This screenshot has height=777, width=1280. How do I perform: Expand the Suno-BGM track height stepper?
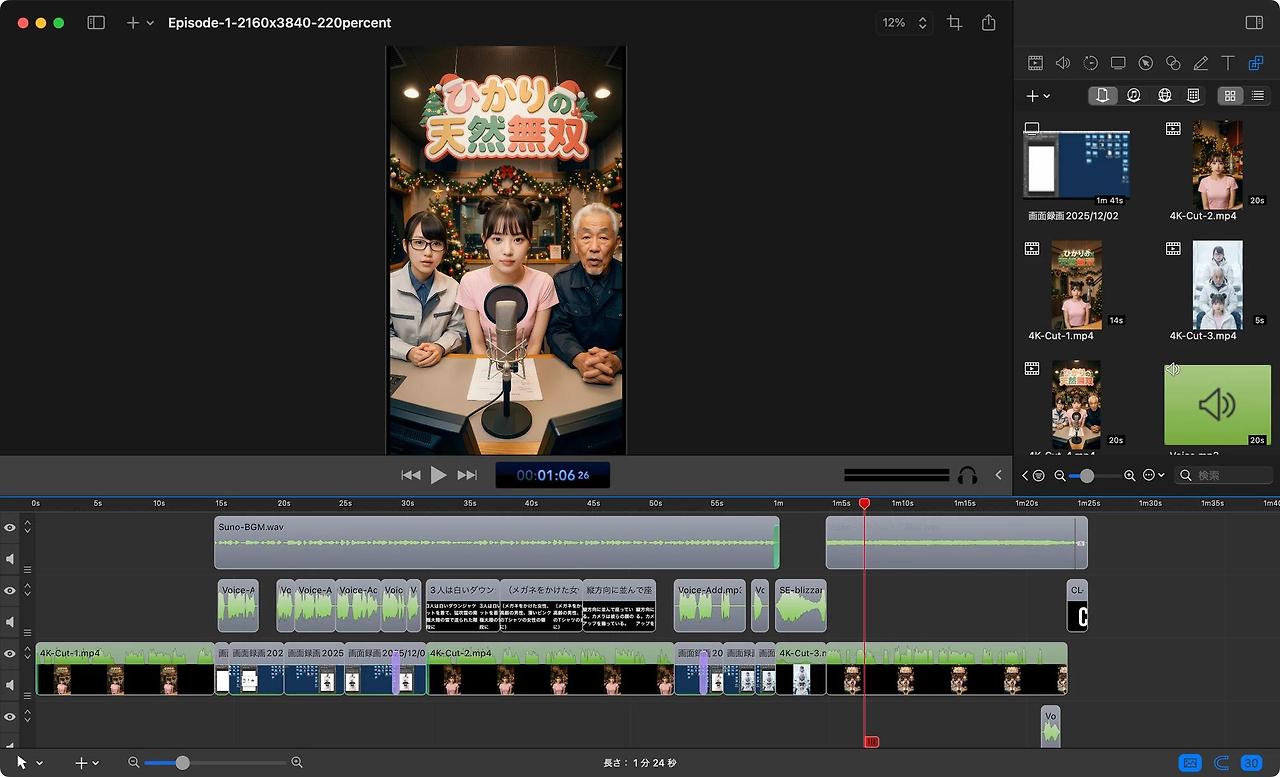pos(28,526)
